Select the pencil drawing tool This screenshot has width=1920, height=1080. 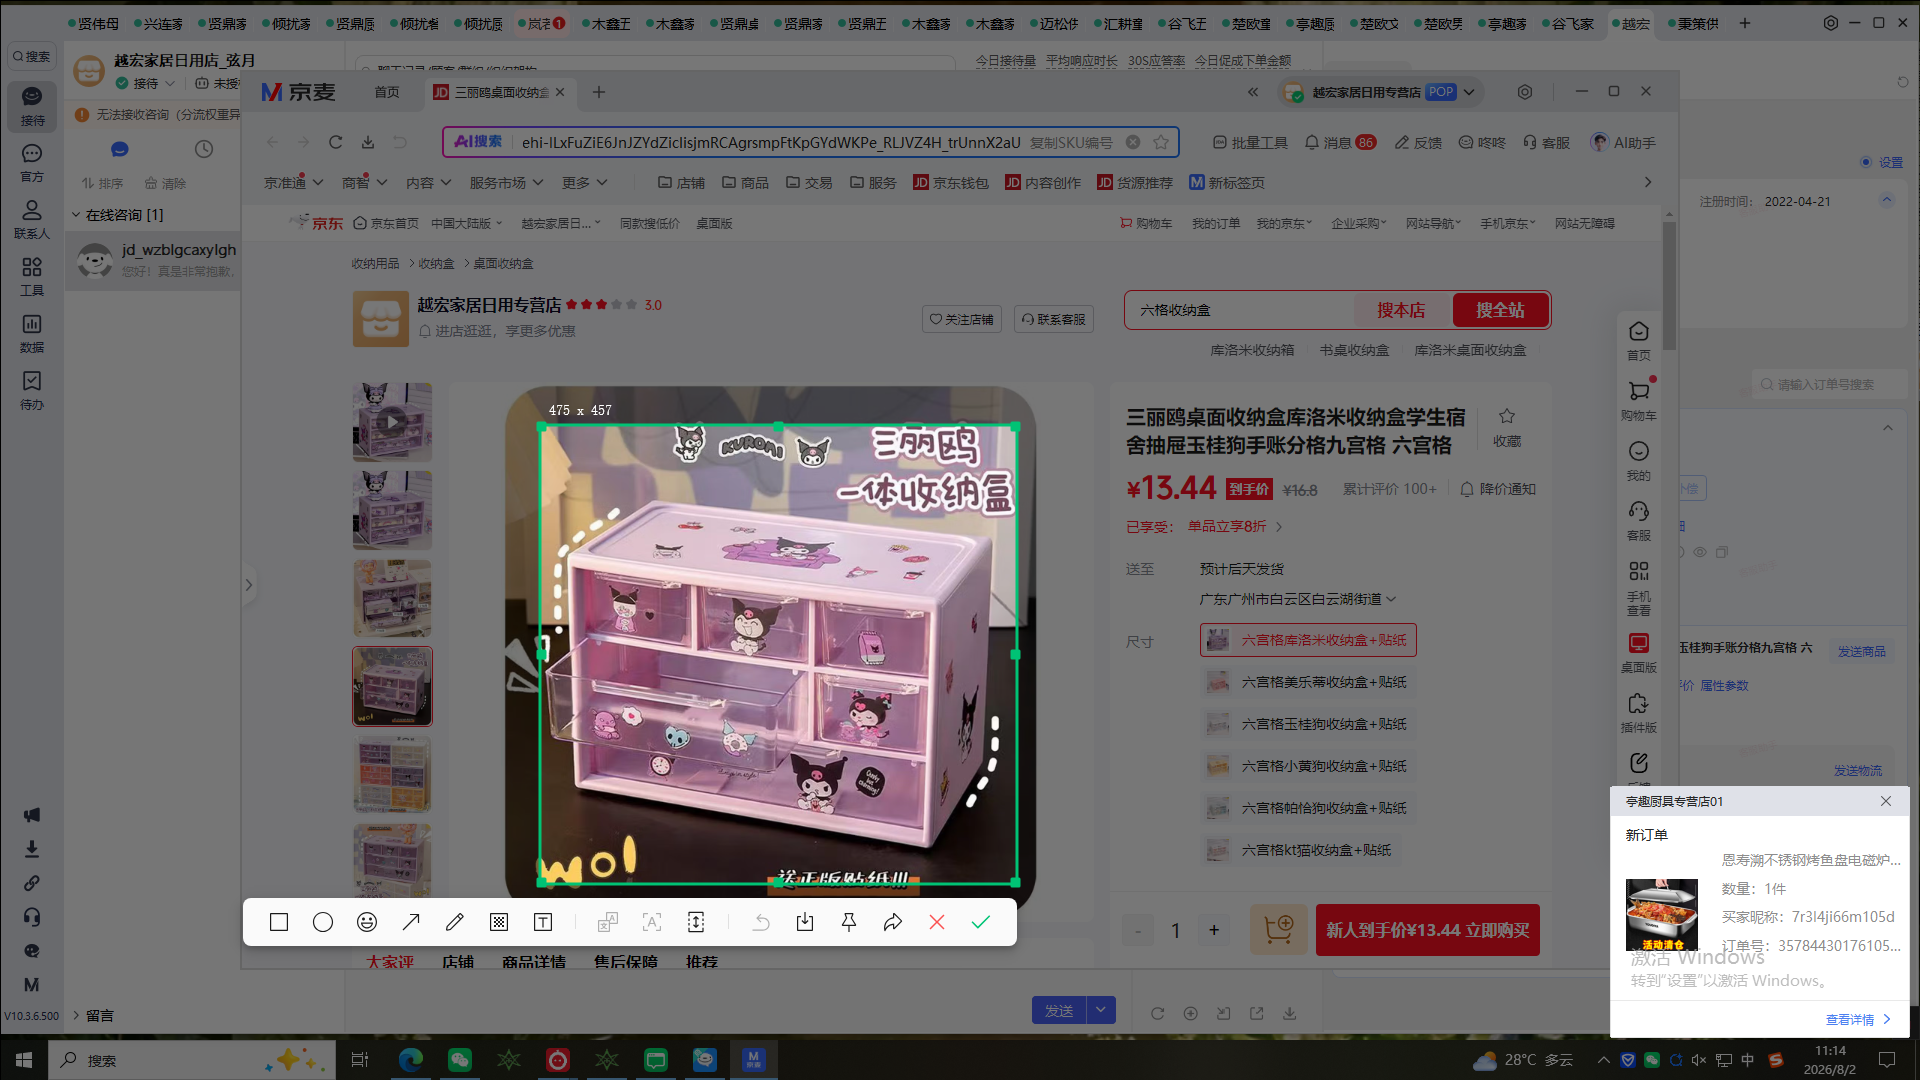[455, 922]
